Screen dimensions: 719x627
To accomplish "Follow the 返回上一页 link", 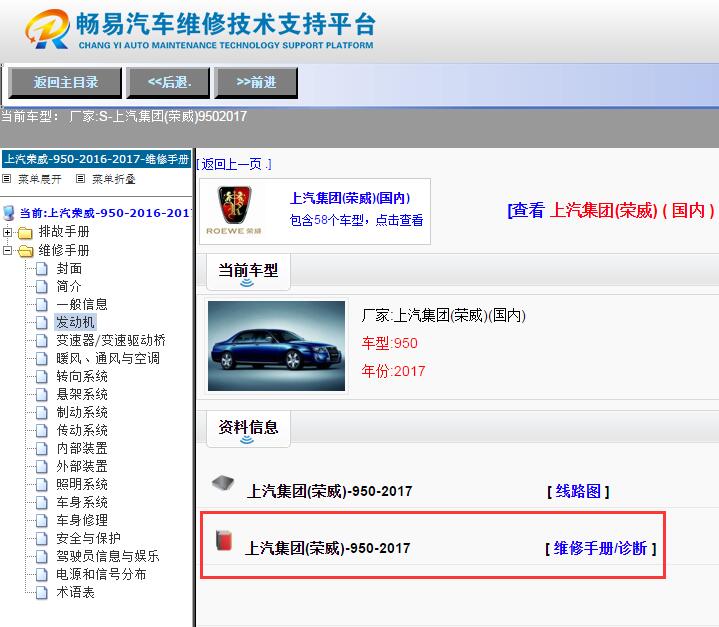I will click(x=234, y=164).
